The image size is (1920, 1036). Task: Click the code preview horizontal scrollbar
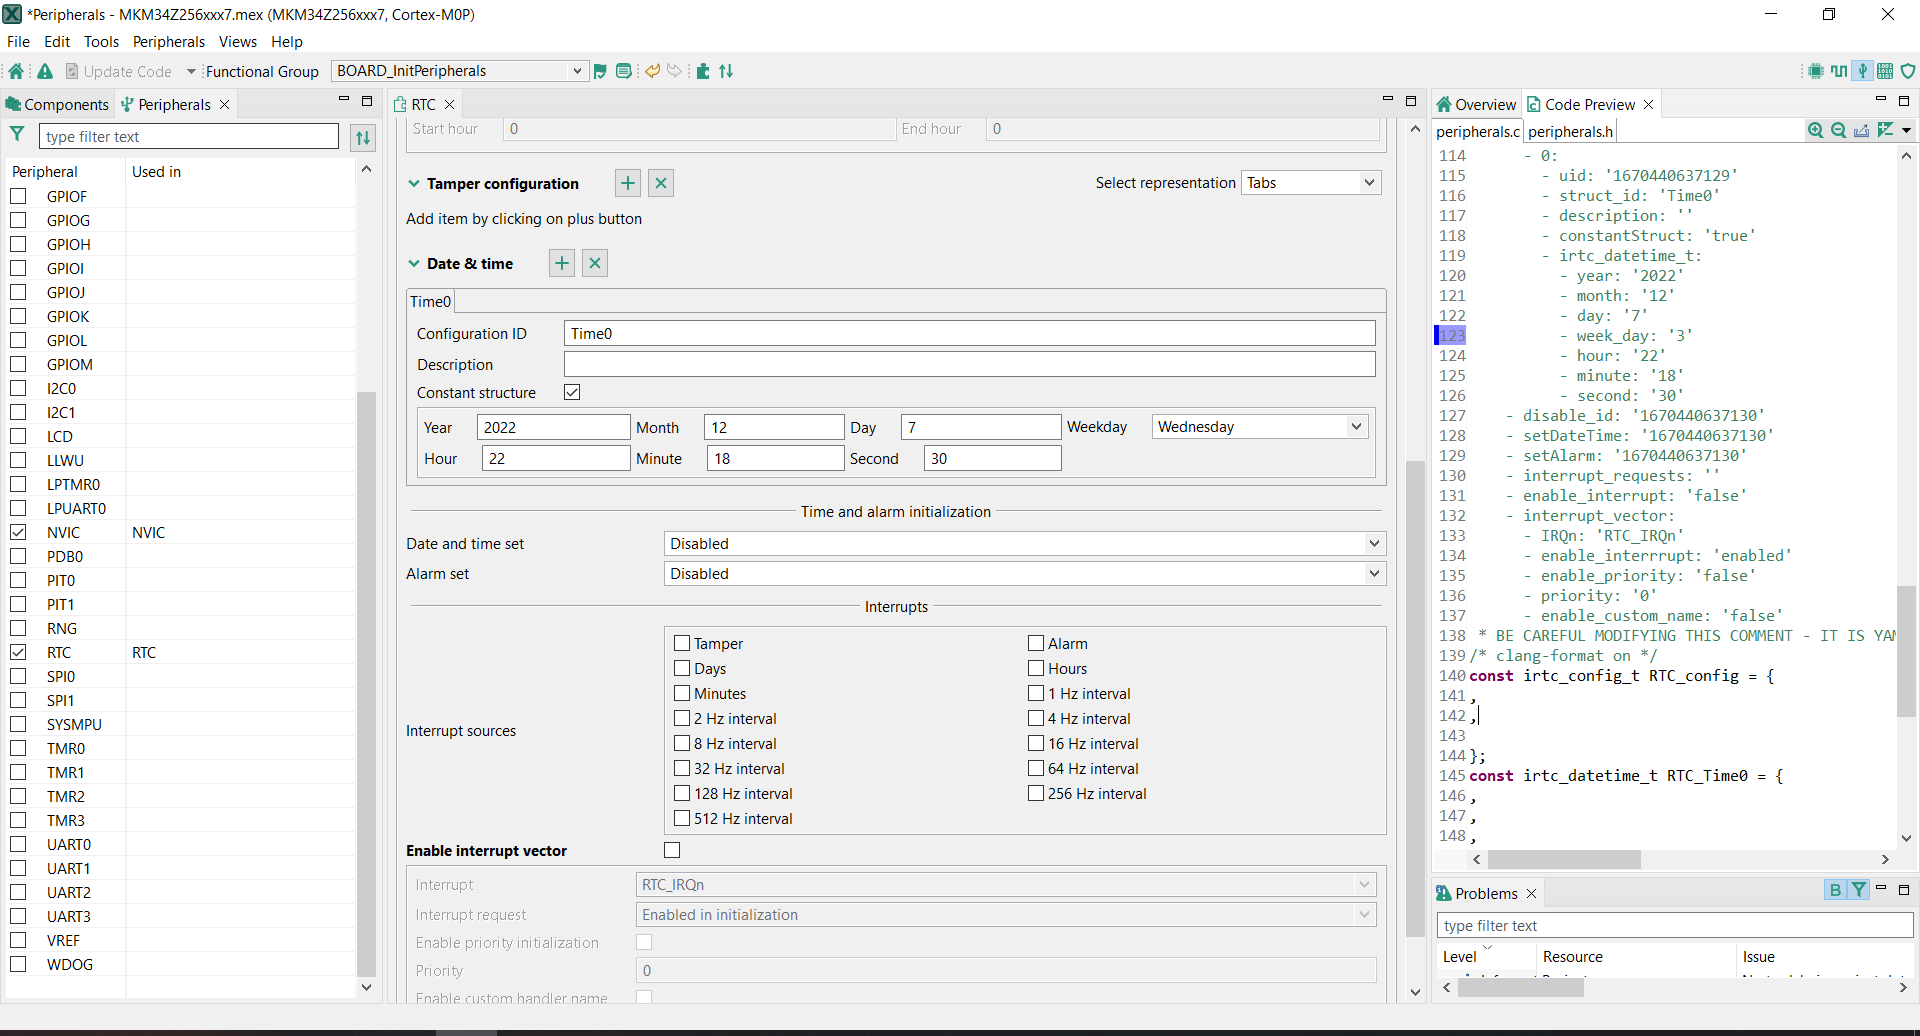click(x=1564, y=860)
